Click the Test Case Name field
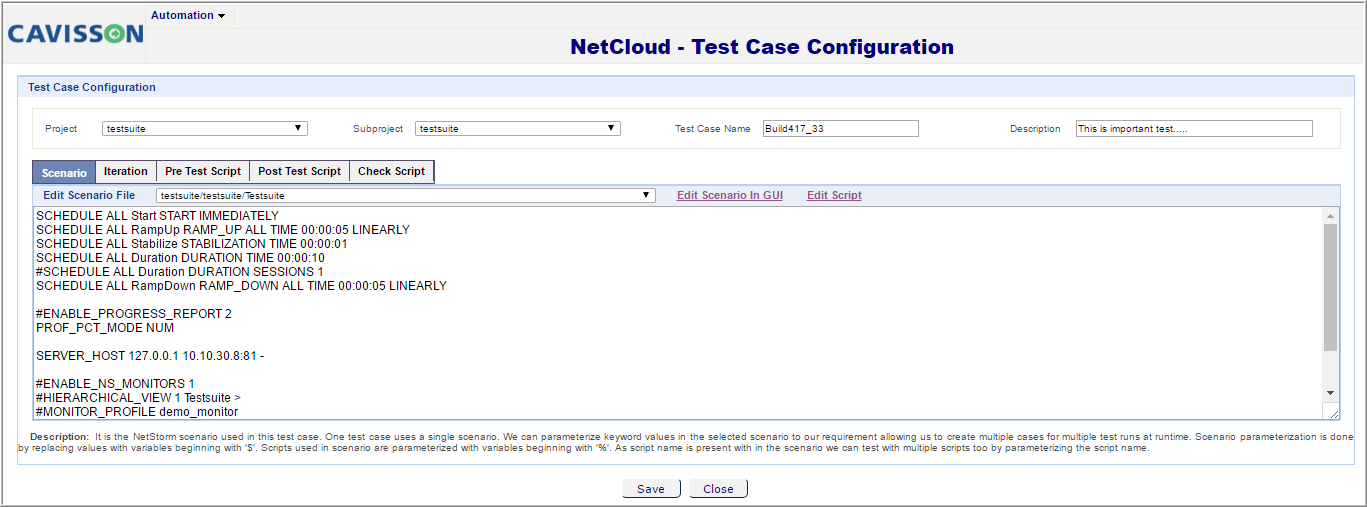1367x507 pixels. pyautogui.click(x=840, y=128)
